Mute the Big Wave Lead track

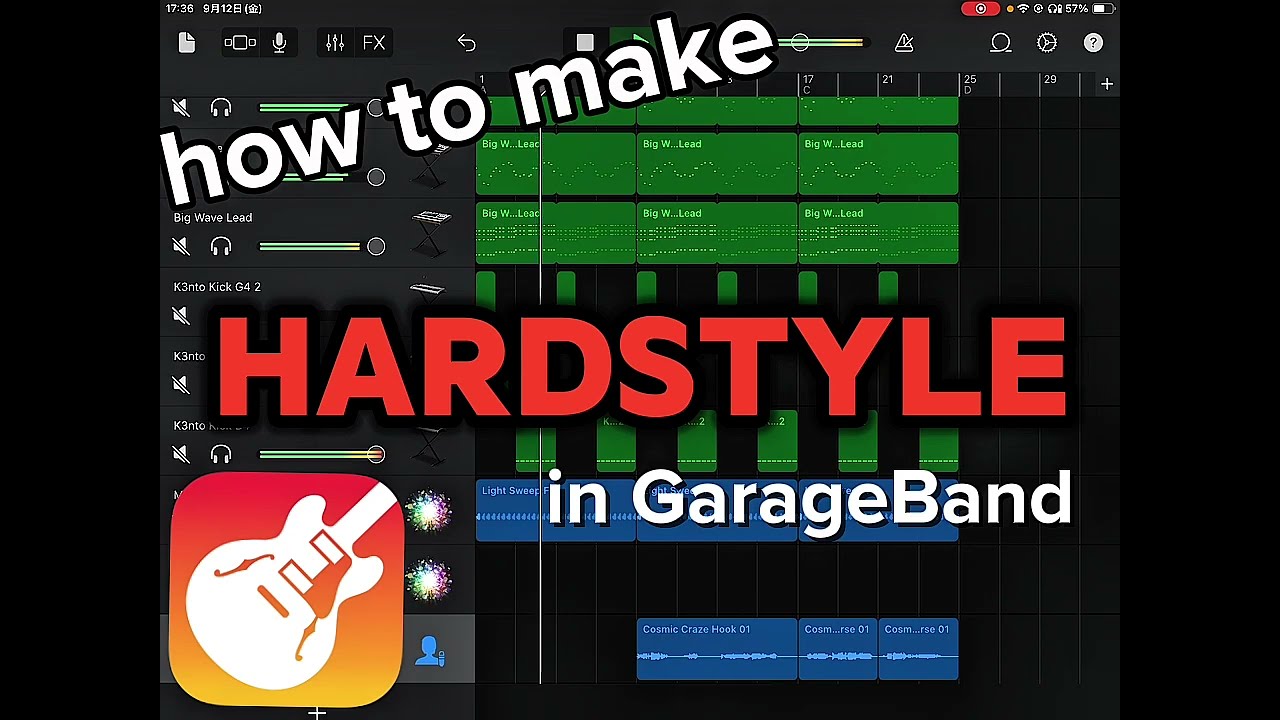[181, 246]
